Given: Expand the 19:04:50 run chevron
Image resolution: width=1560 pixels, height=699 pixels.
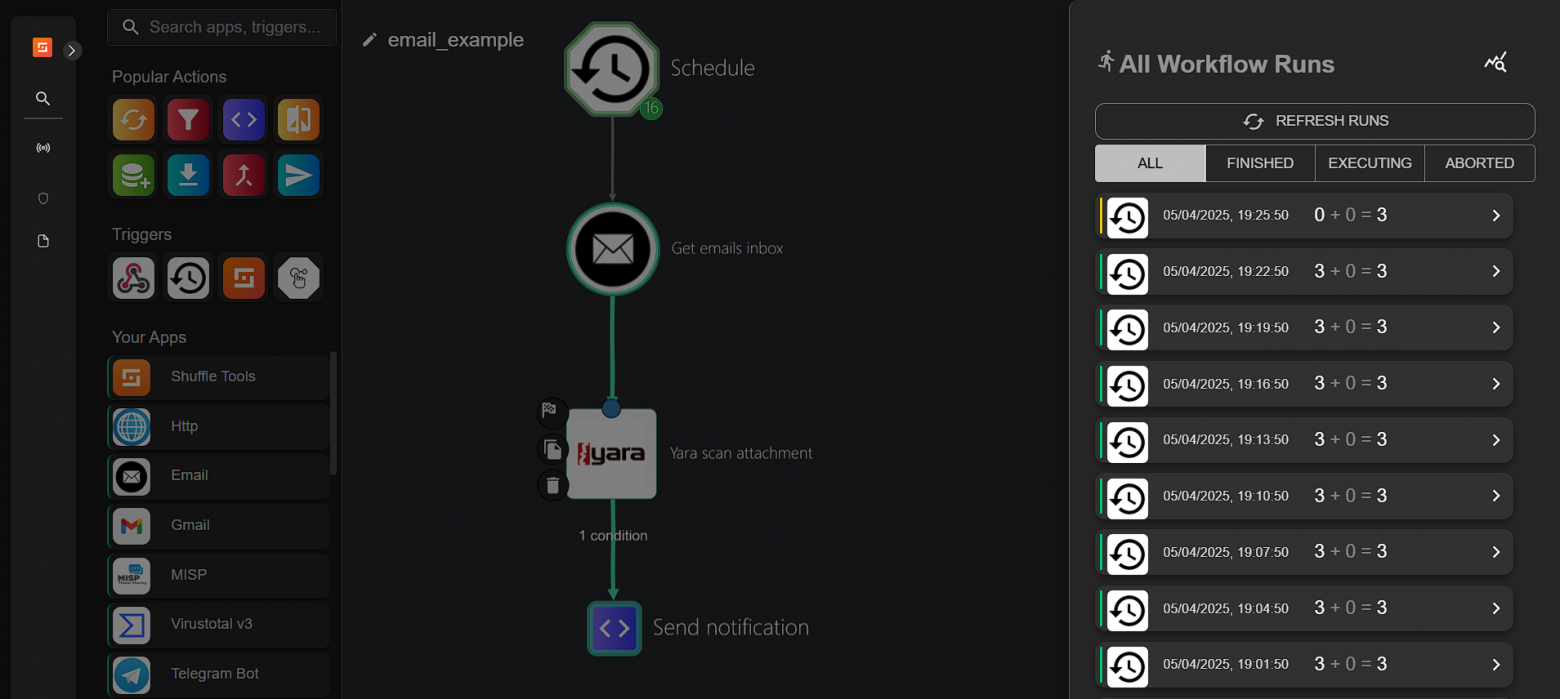Looking at the screenshot, I should [1496, 608].
